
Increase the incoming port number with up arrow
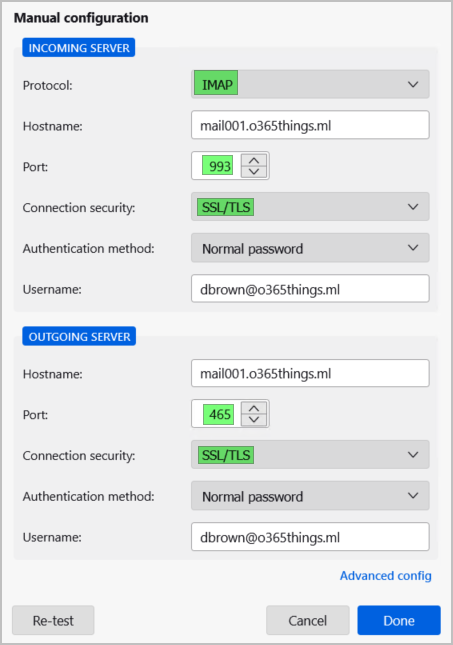tap(254, 160)
